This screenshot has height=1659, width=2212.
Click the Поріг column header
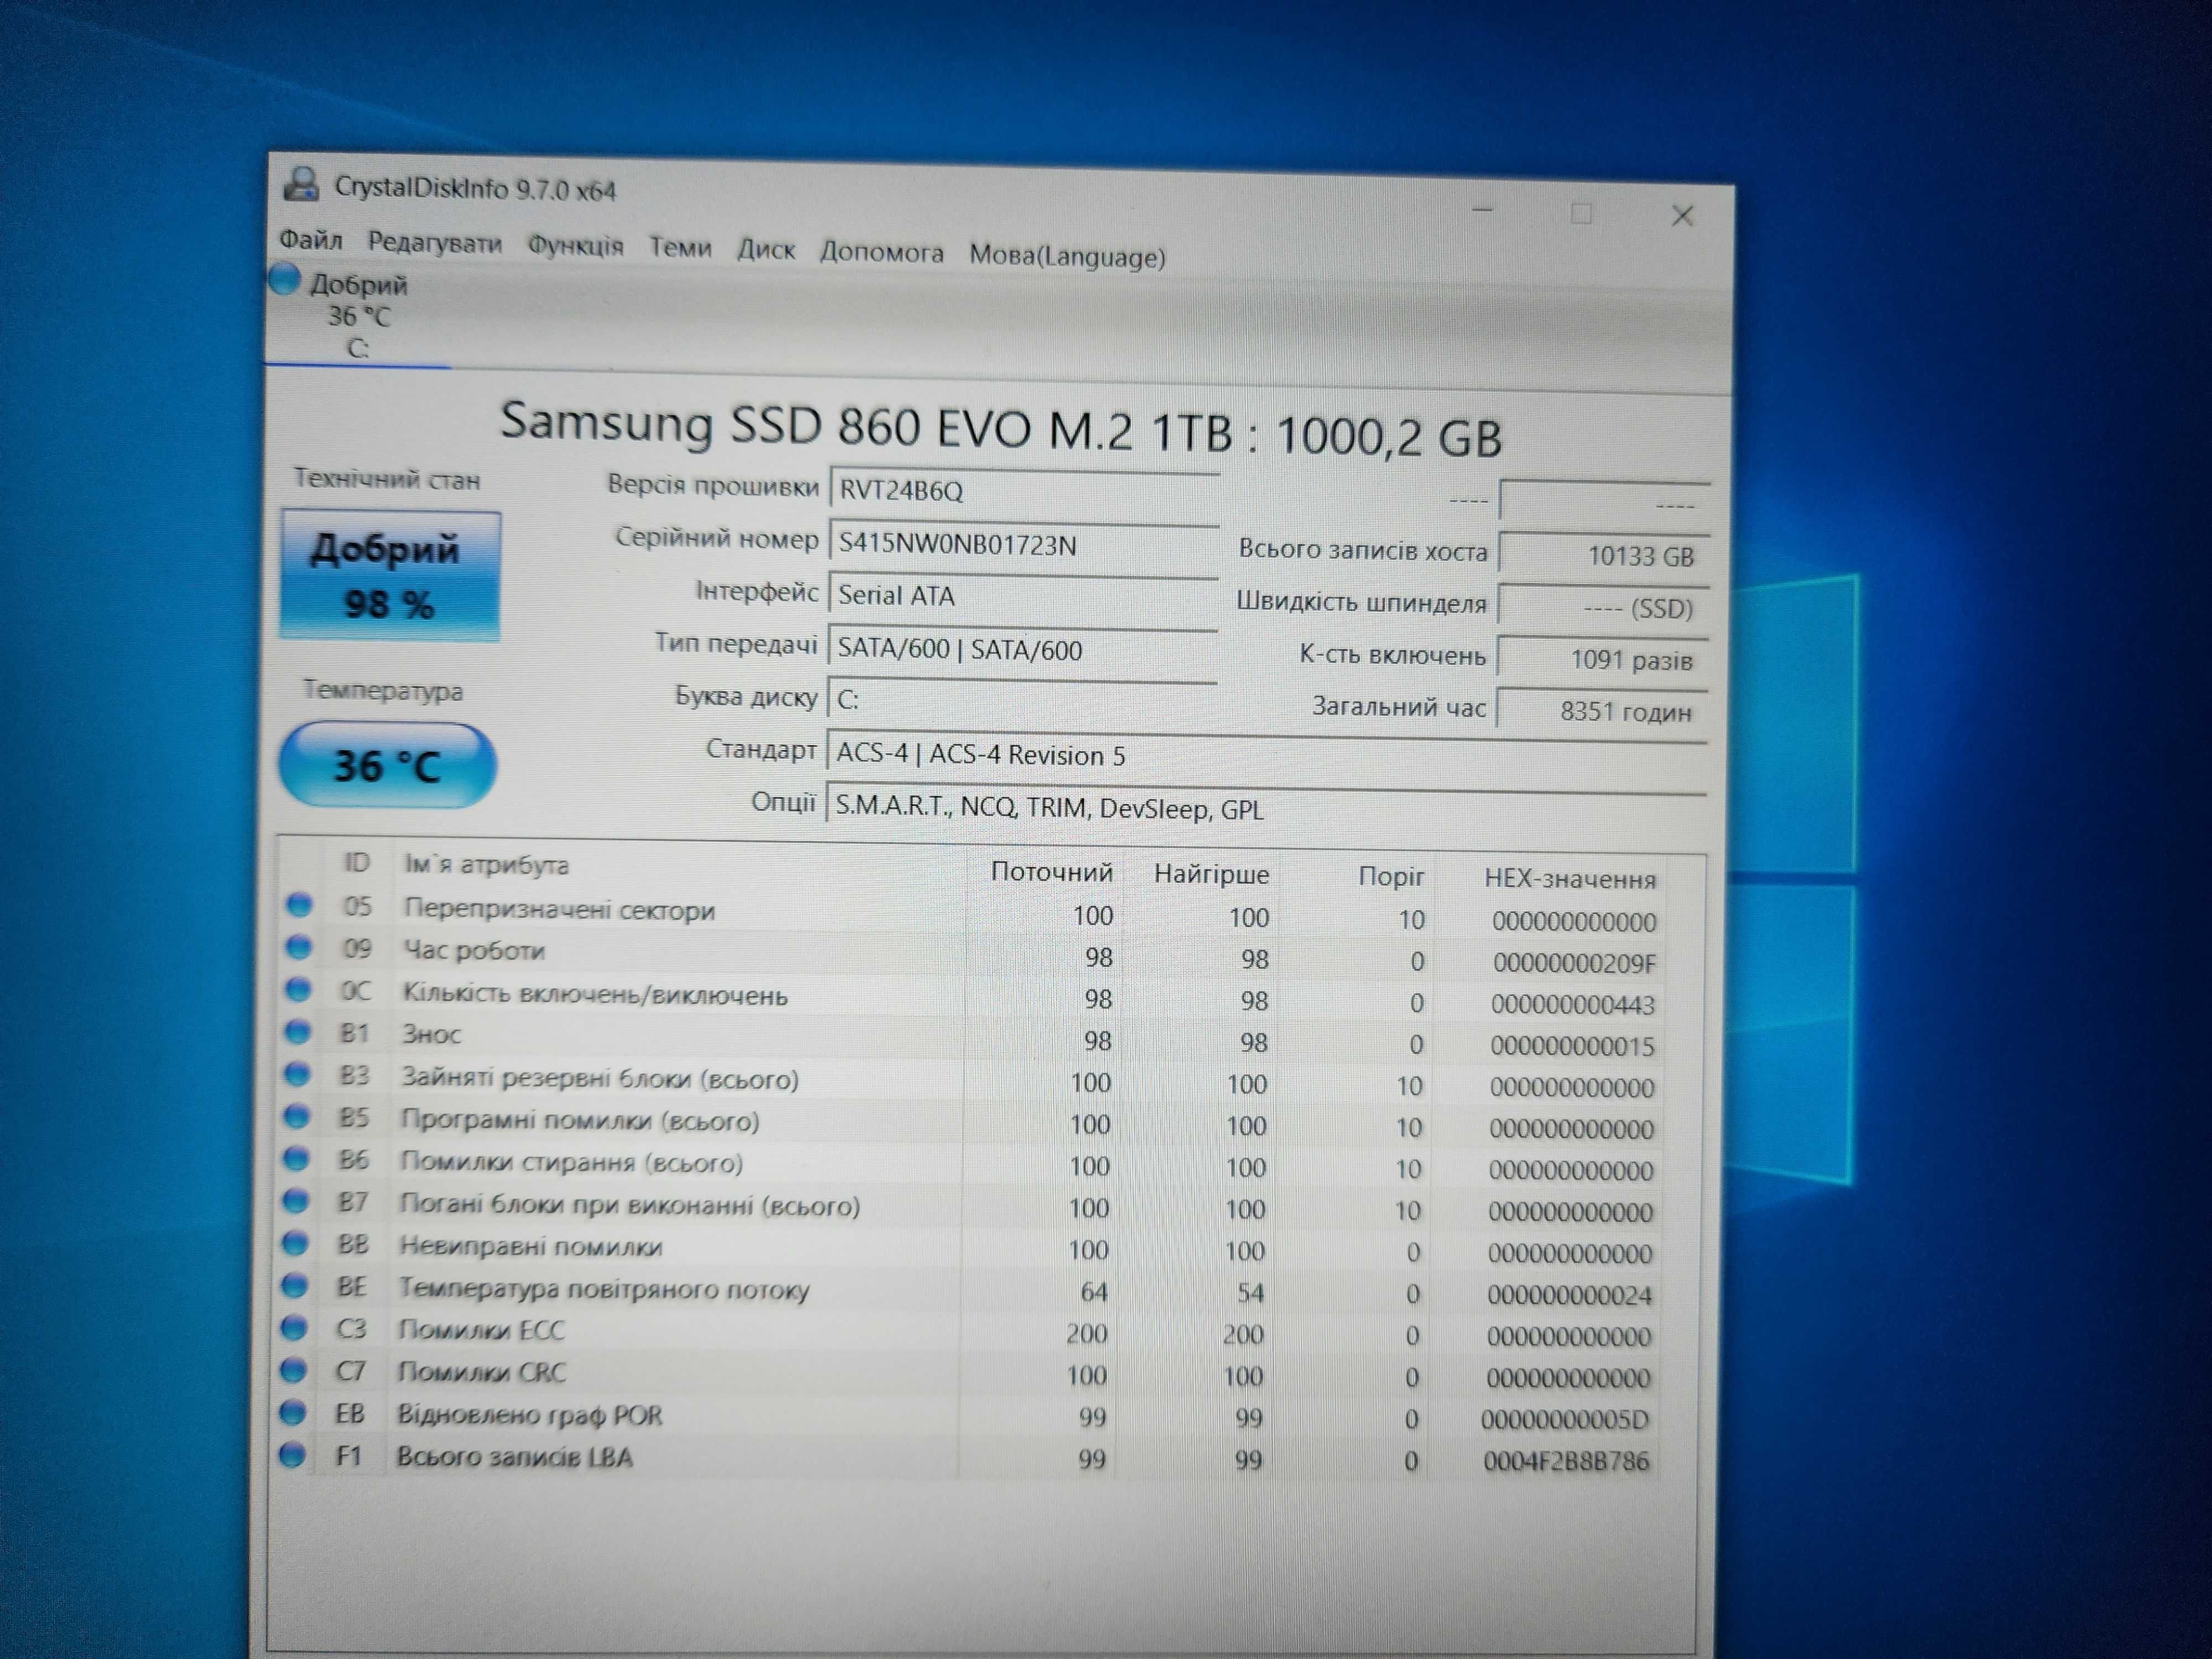(1390, 877)
